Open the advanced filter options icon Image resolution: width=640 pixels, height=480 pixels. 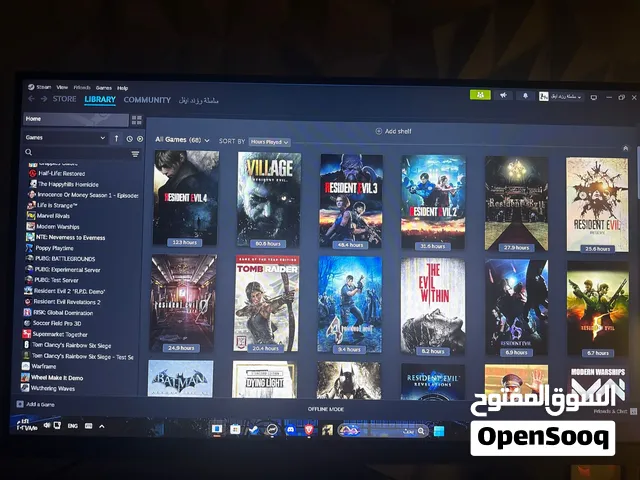(x=135, y=154)
